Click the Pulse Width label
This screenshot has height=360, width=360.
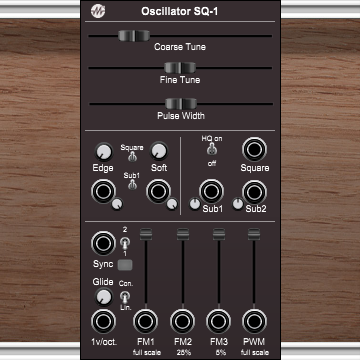(x=181, y=116)
